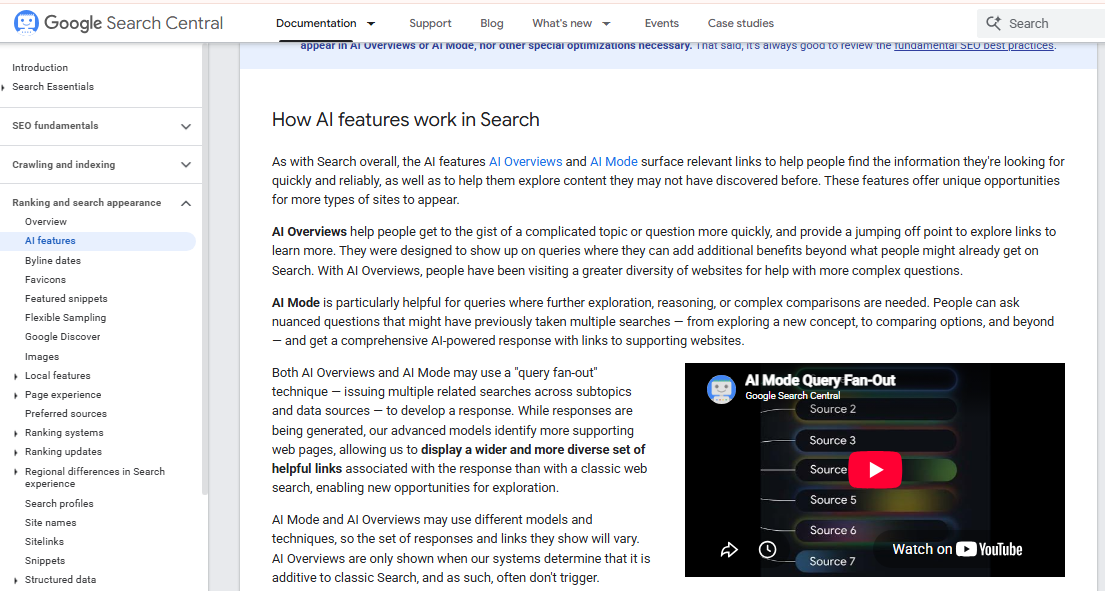
Task: Open Images in the sidebar
Action: click(42, 357)
